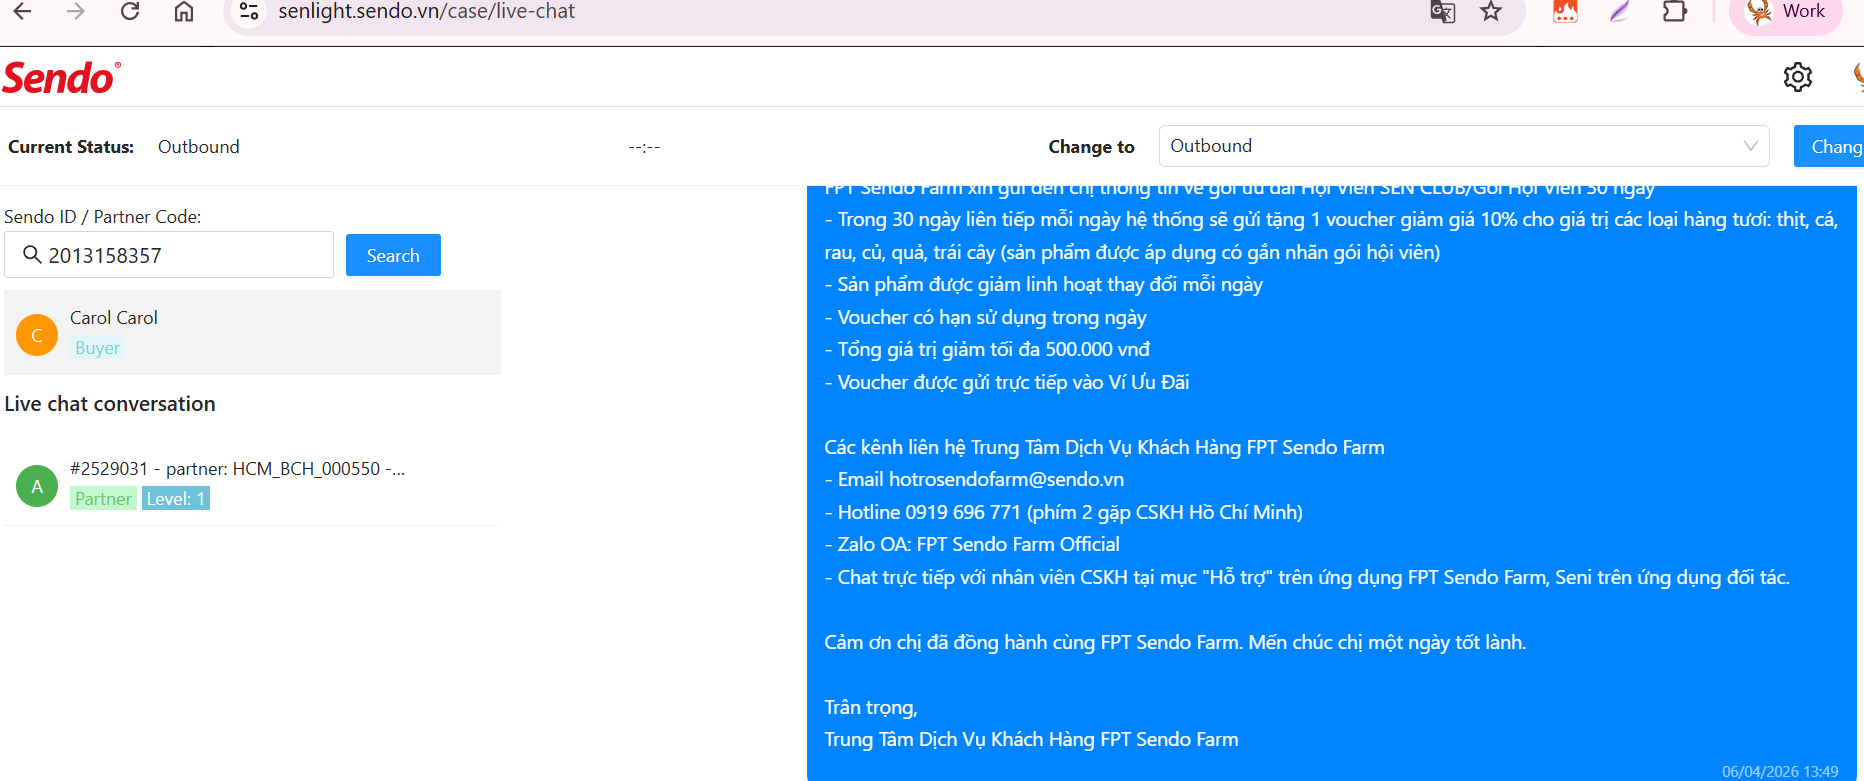Open the Work browser profile button

tap(1786, 12)
